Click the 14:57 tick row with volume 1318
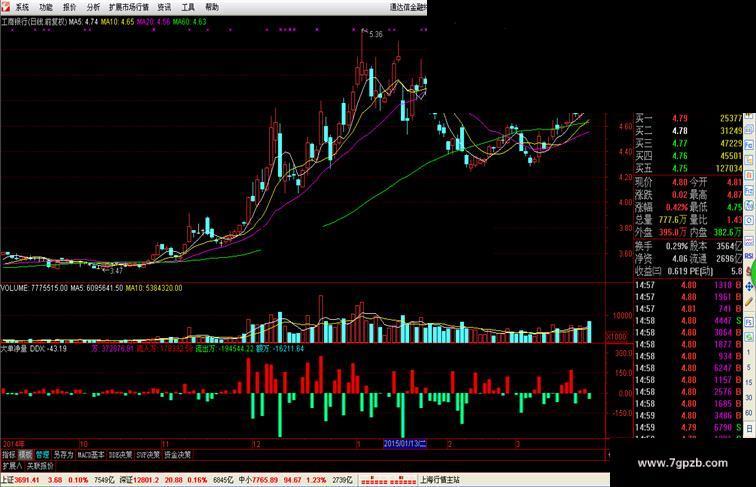756x487 pixels. pyautogui.click(x=688, y=285)
